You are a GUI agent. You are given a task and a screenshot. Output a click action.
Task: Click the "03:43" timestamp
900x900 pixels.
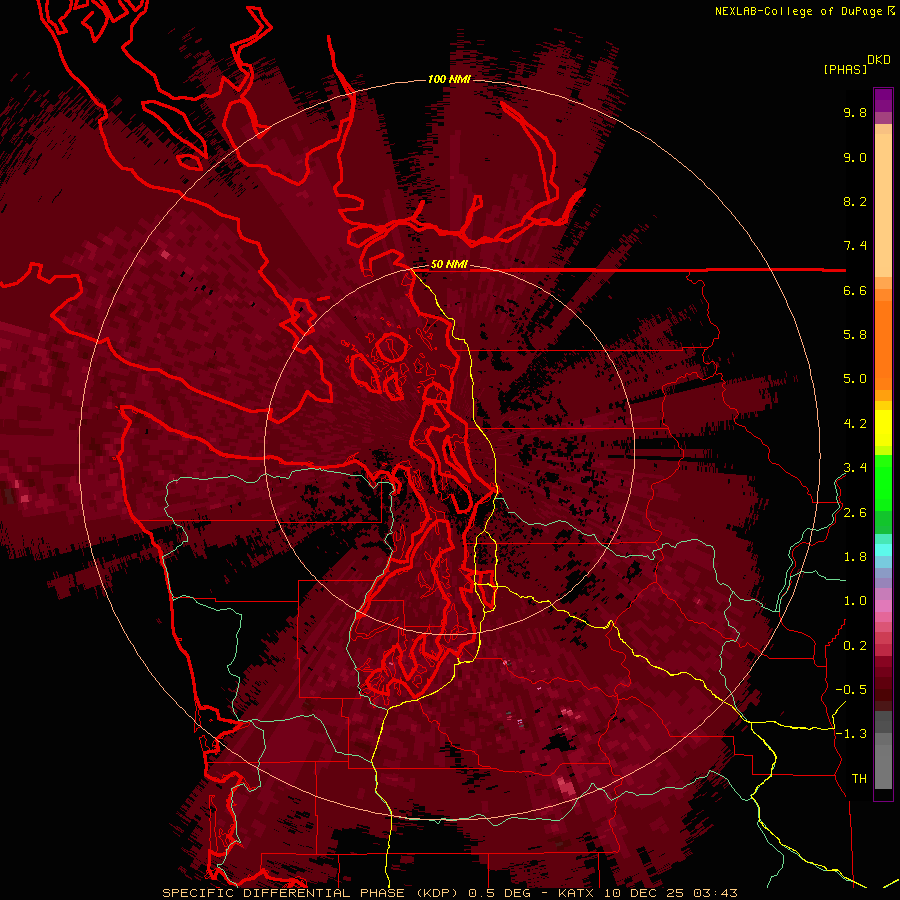click(715, 893)
